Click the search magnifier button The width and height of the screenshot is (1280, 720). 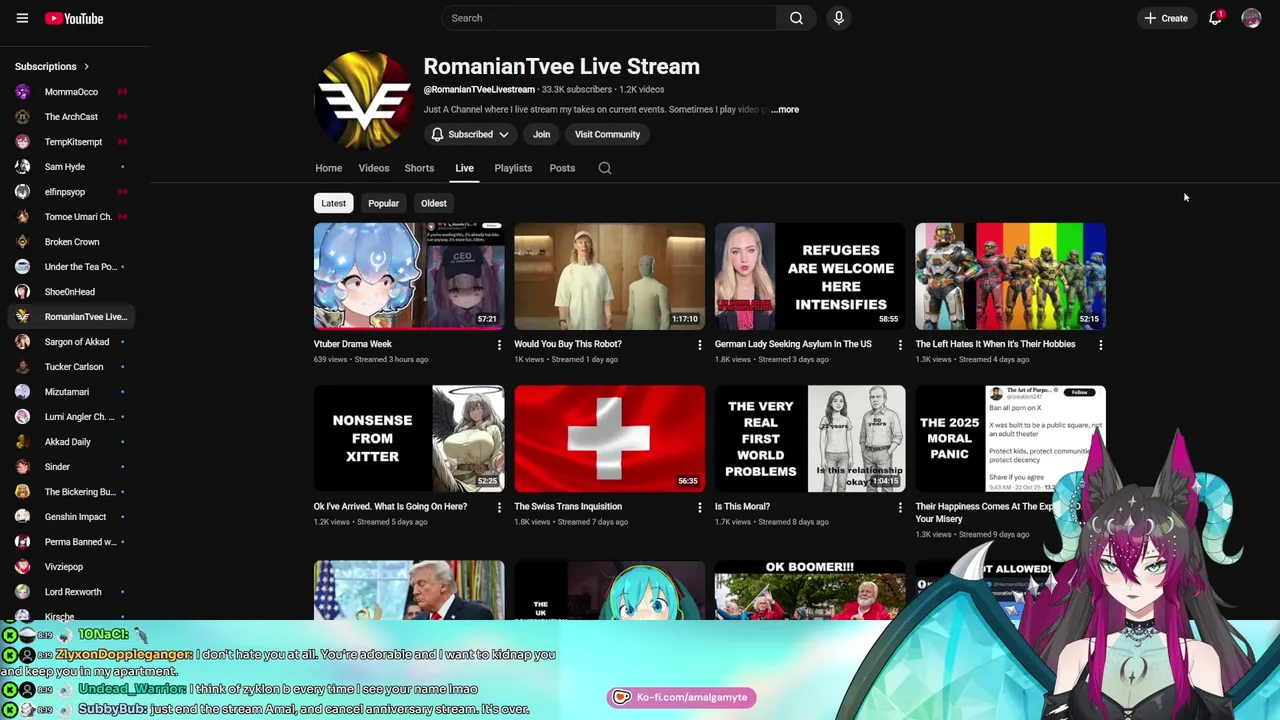796,18
